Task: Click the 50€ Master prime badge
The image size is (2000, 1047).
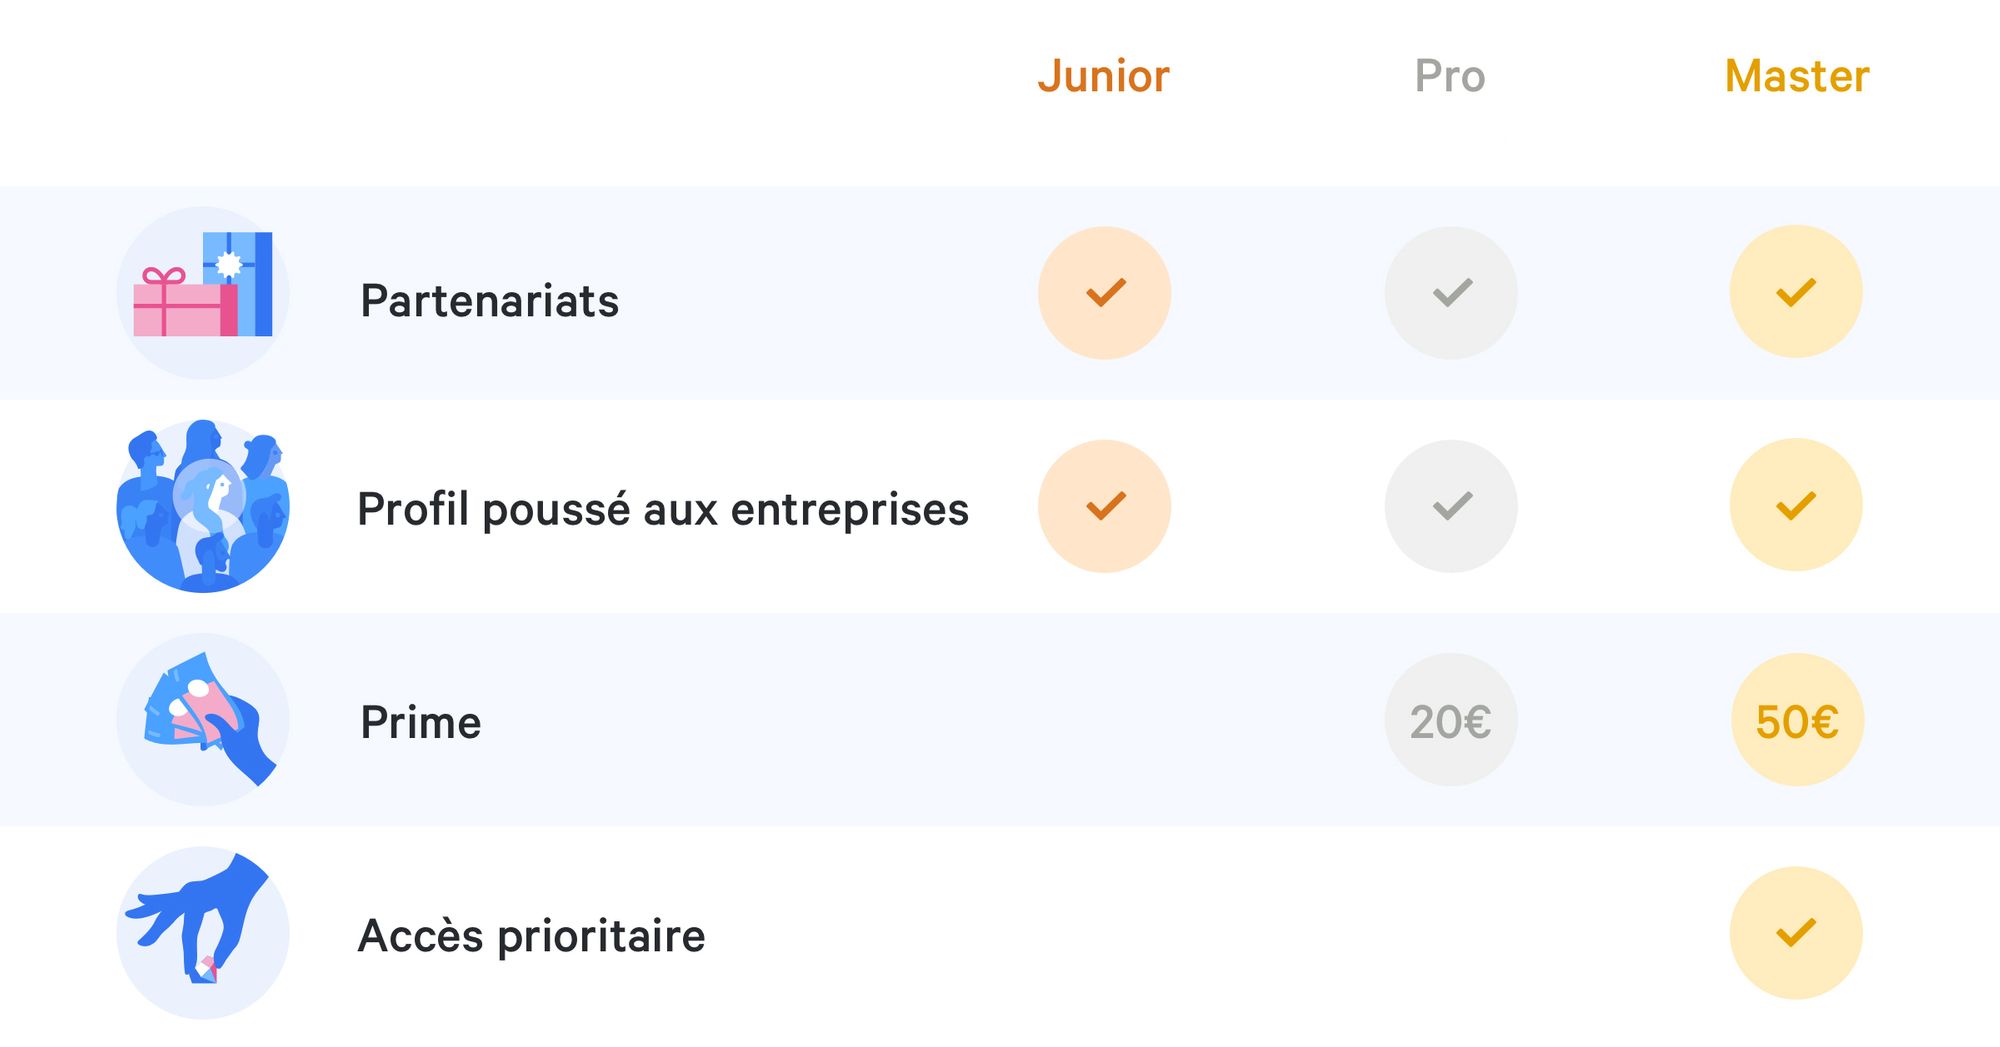Action: 1797,720
